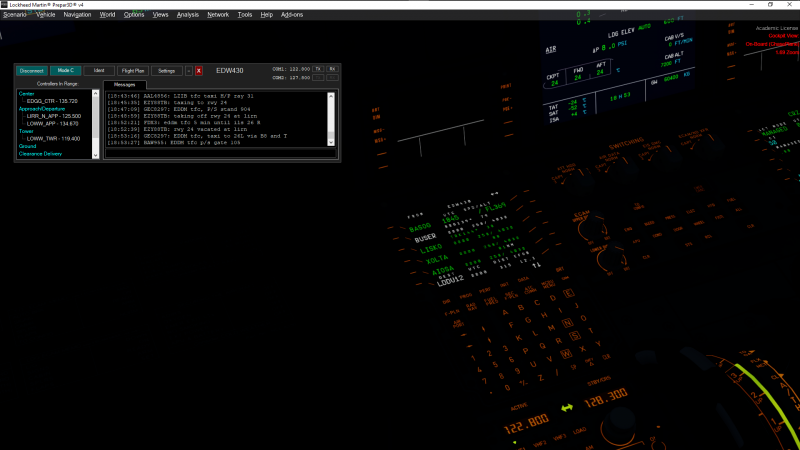Select EDGG_CTR - 135.720 controller
800x450 pixels.
click(x=52, y=101)
